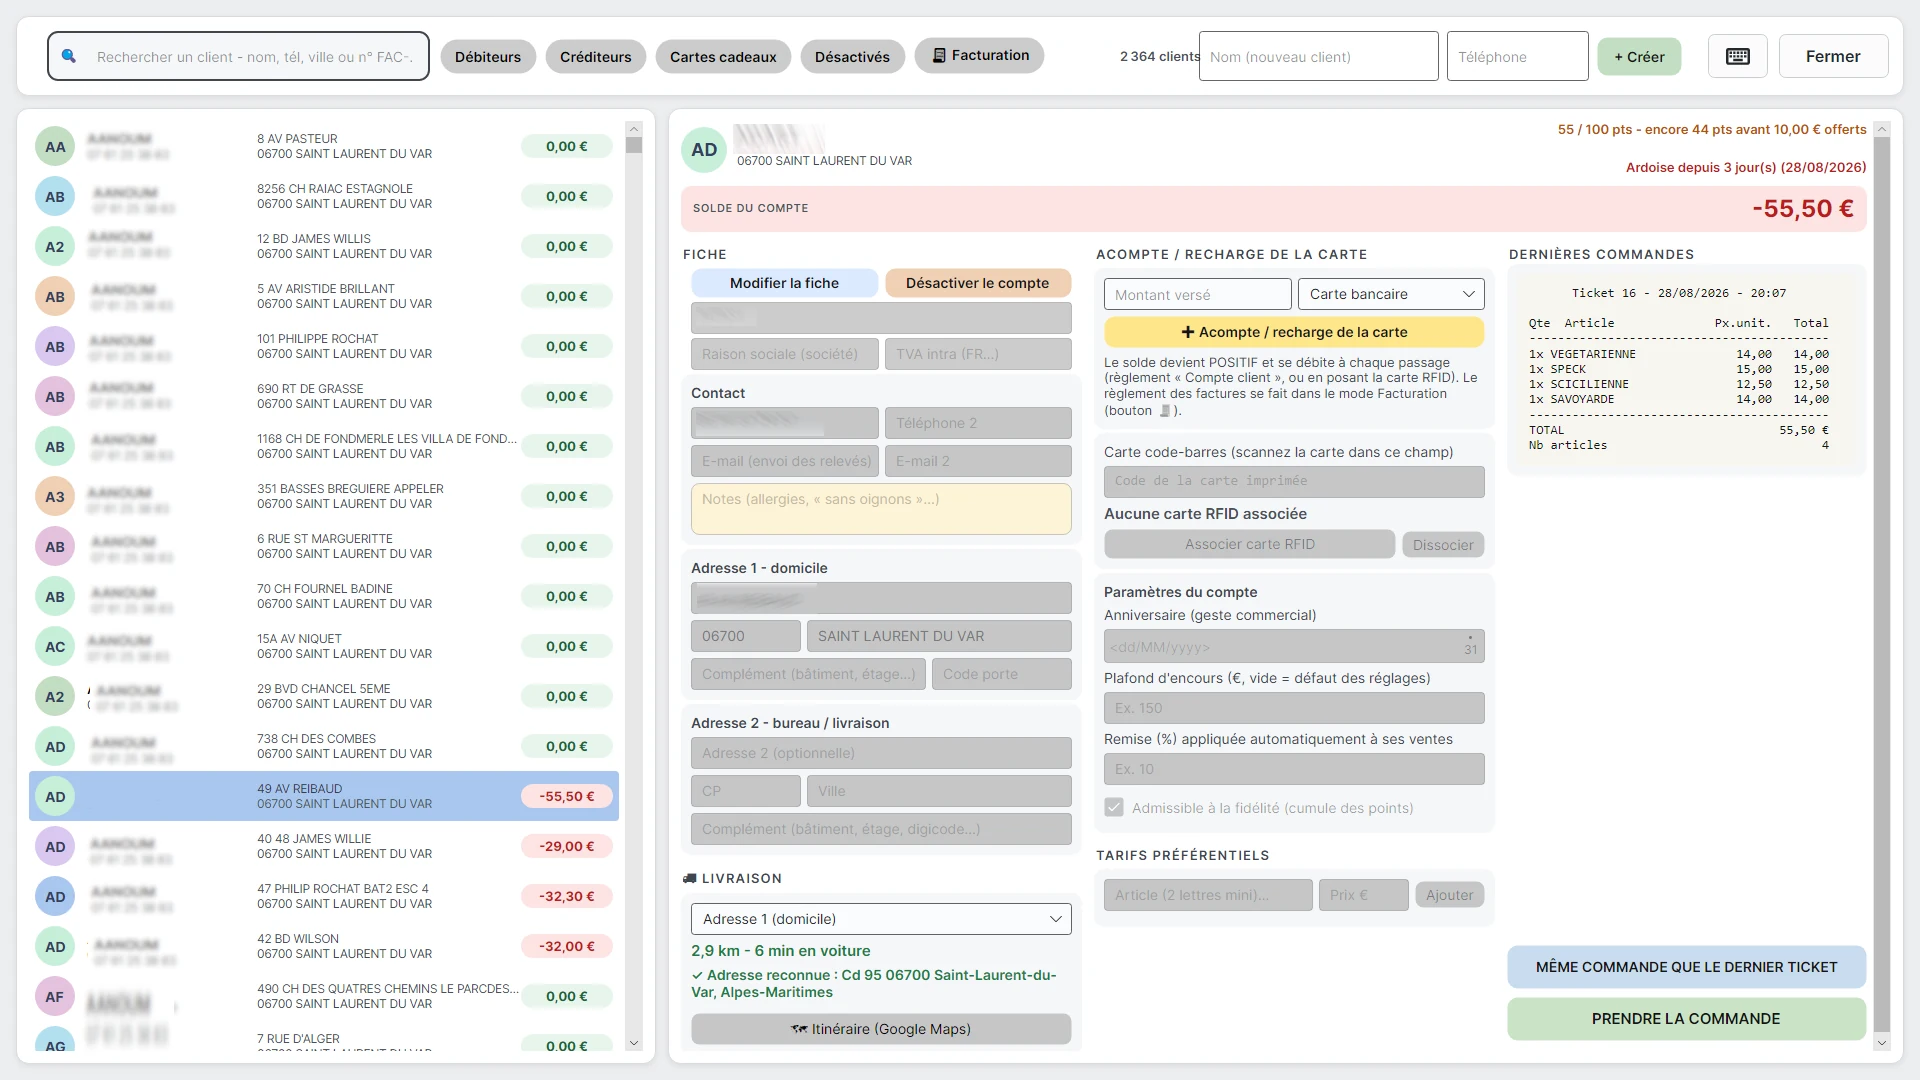Click the Montant versé field
Viewport: 1920px width, 1080px height.
[1198, 294]
